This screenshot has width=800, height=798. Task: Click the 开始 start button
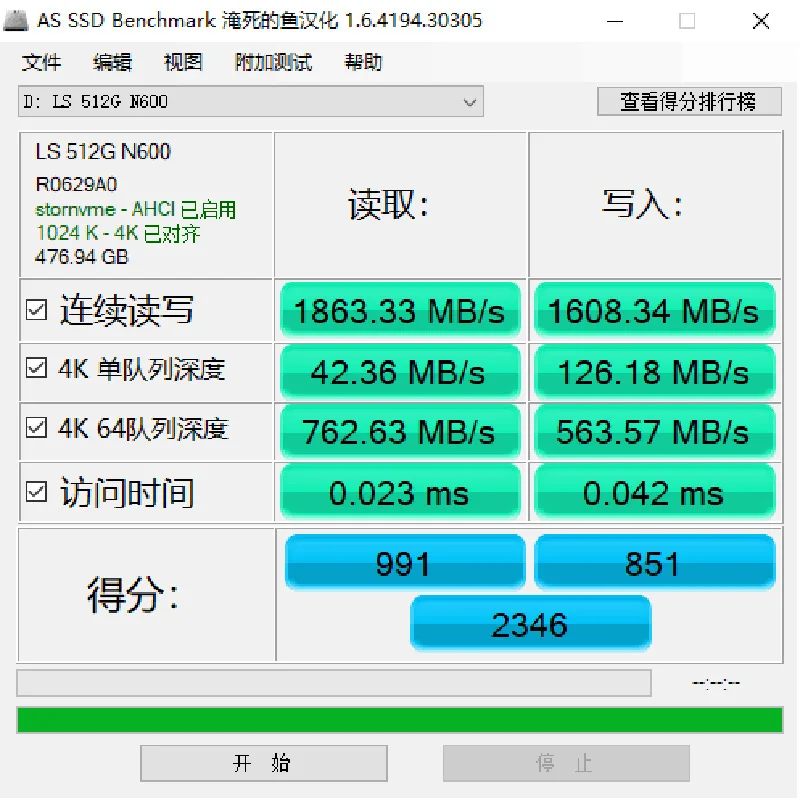click(264, 763)
